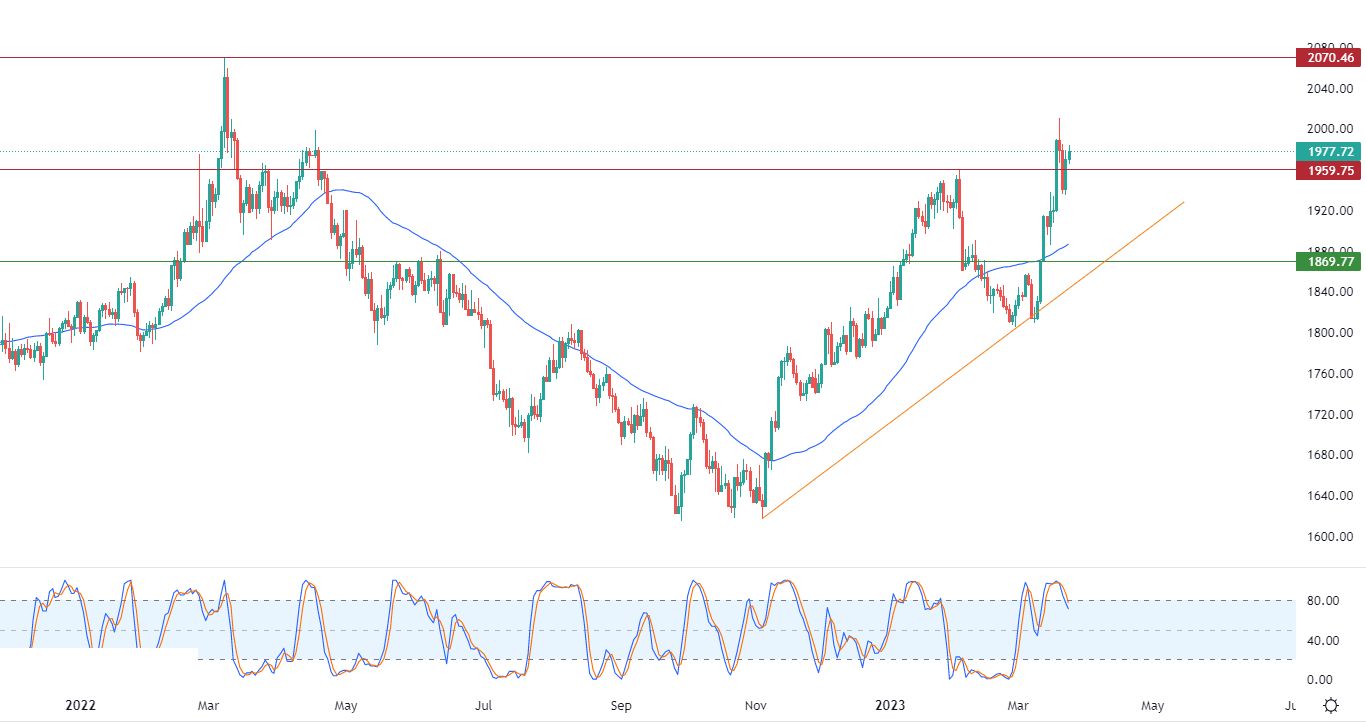
Task: Click the 2040.00 price axis value
Action: [1331, 88]
